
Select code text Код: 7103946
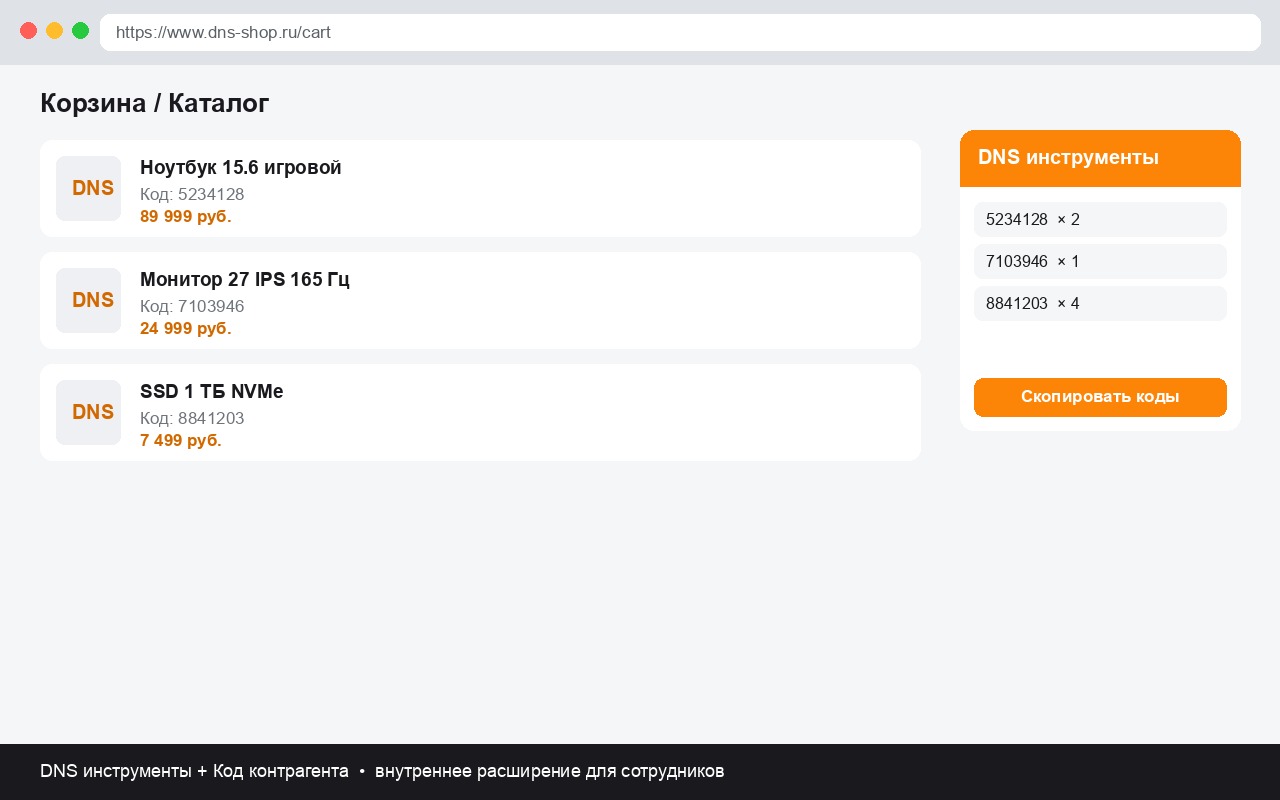click(192, 306)
